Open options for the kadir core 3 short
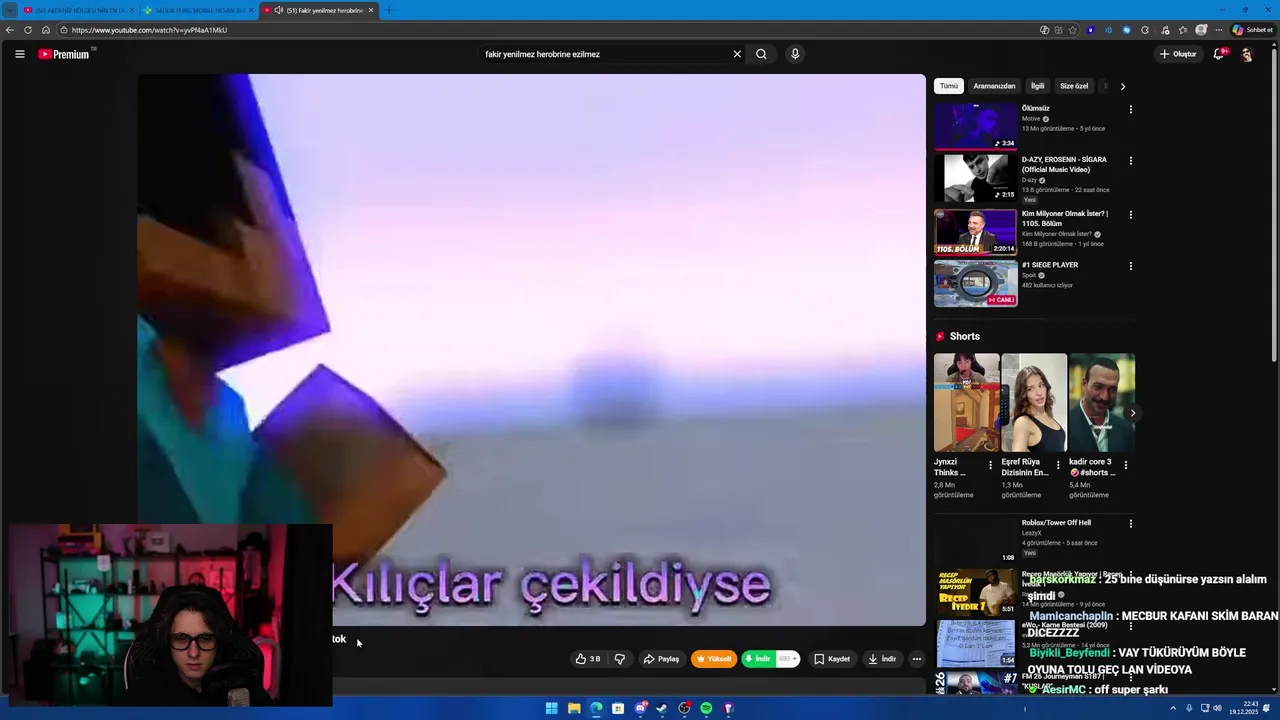 (x=1126, y=465)
